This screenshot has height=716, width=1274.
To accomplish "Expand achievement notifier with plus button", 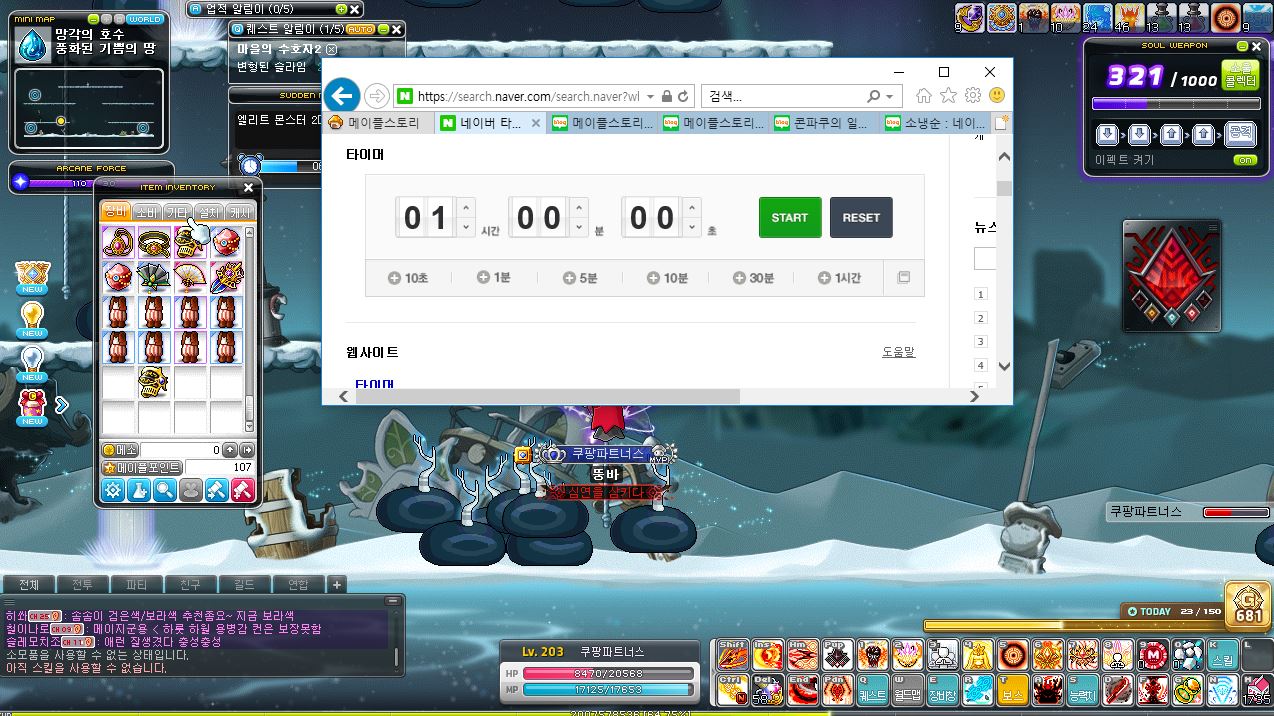I will point(341,9).
